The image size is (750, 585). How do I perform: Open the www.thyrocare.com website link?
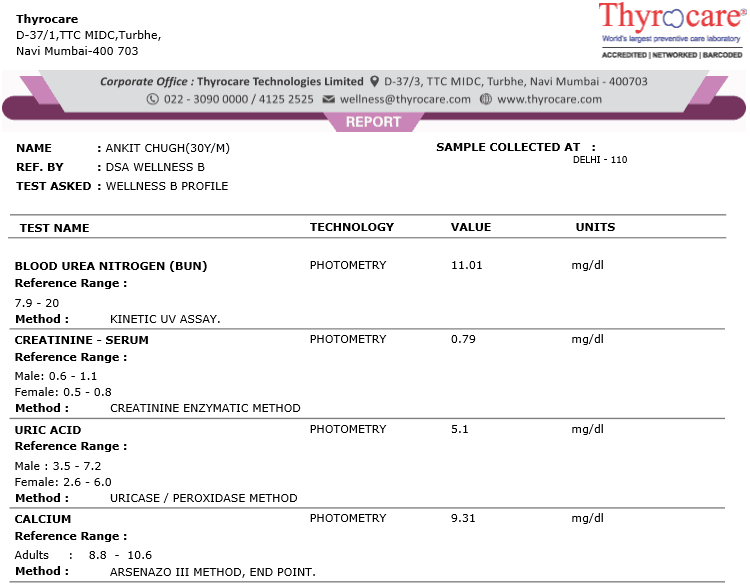pos(550,99)
